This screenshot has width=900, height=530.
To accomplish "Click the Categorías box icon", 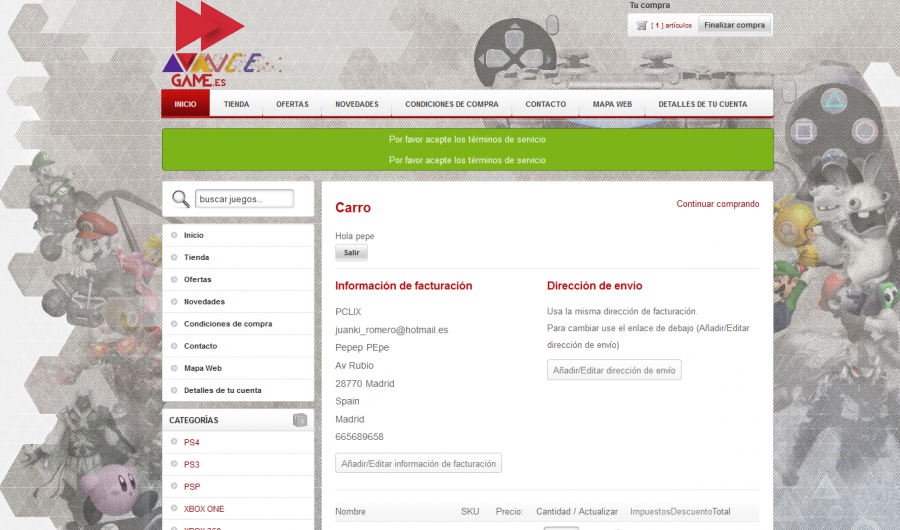I will pos(300,420).
